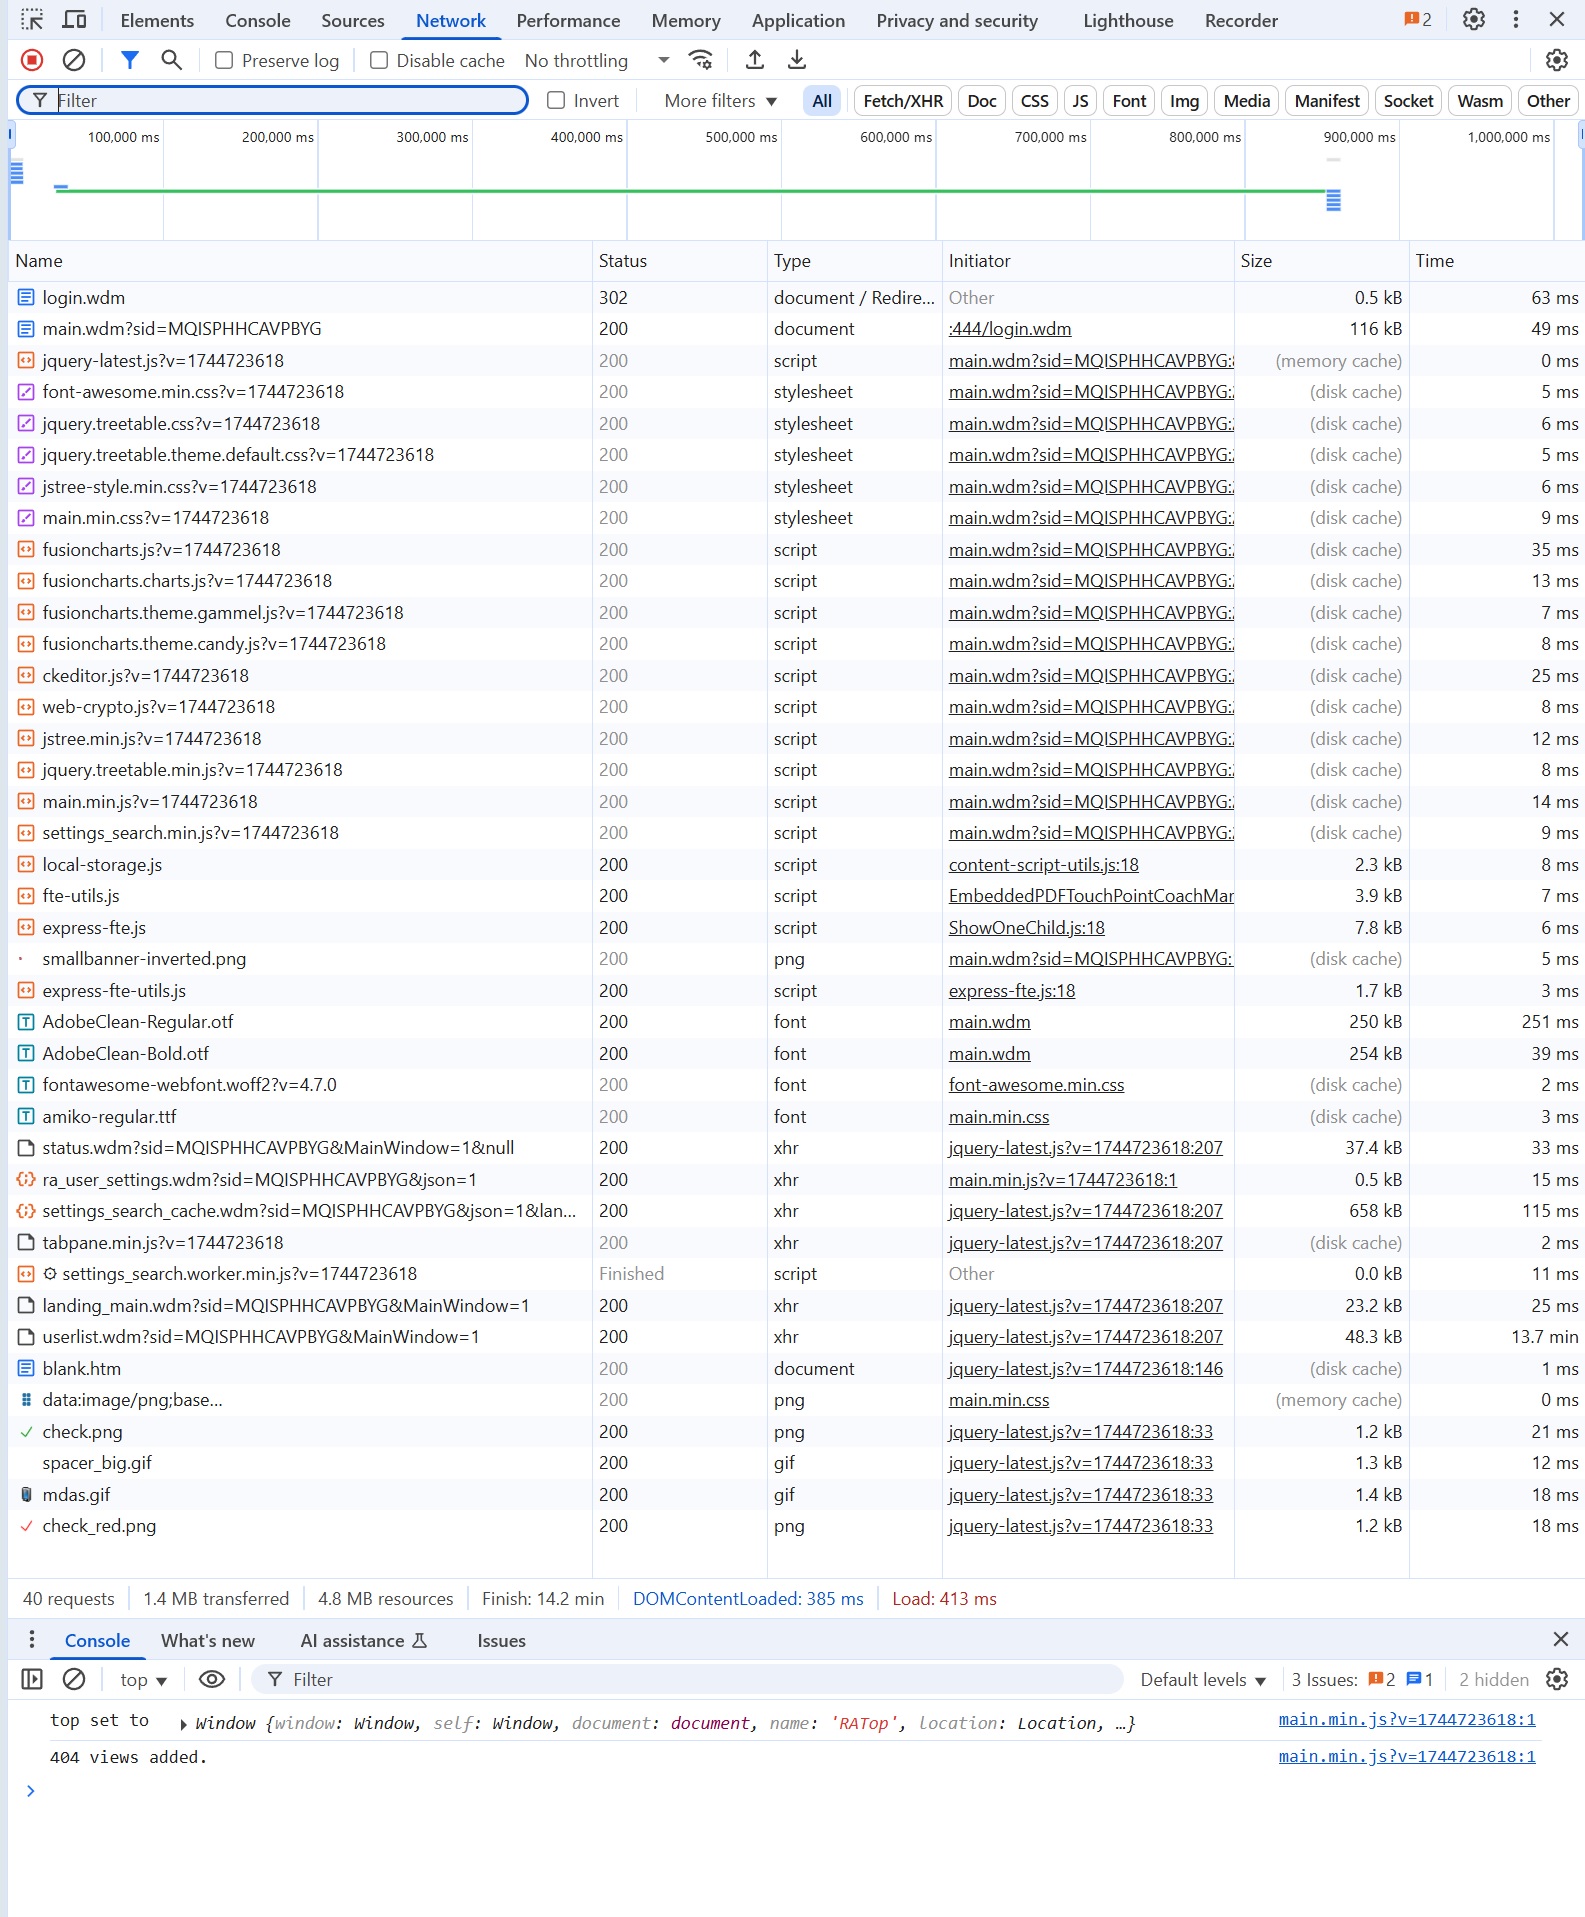The height and width of the screenshot is (1917, 1585).
Task: Open the No throttling dropdown
Action: point(596,61)
